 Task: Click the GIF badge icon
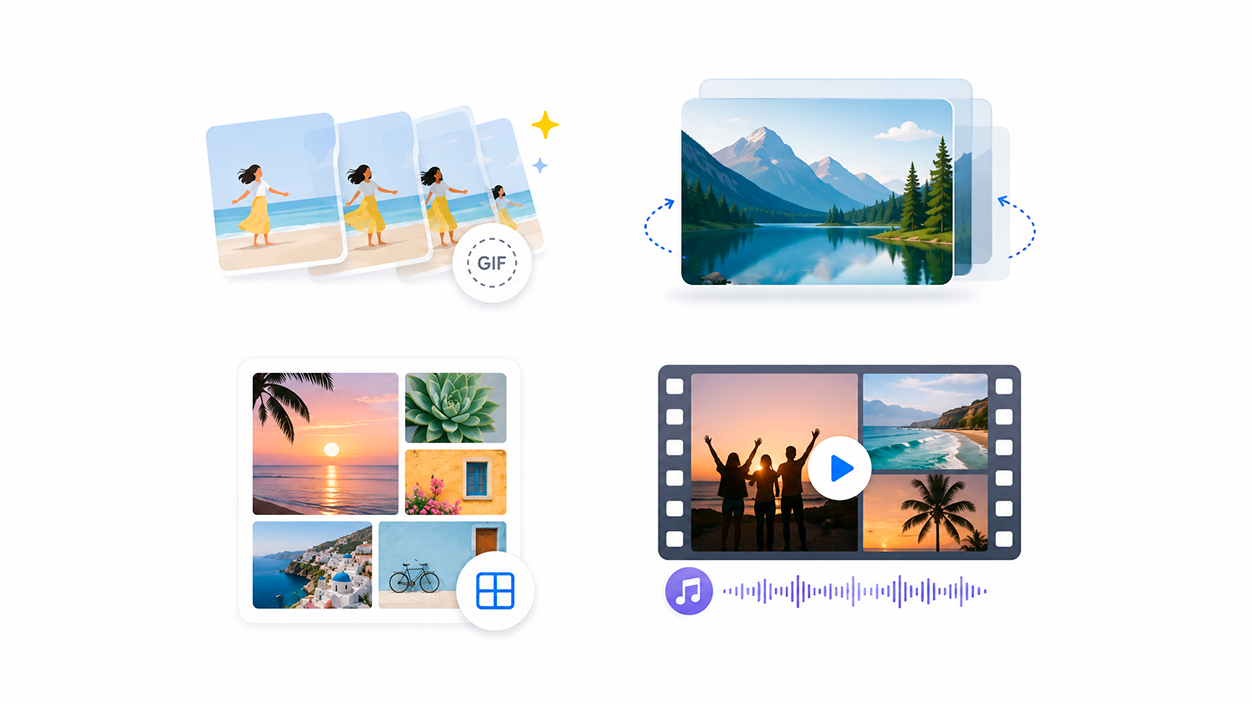[491, 264]
